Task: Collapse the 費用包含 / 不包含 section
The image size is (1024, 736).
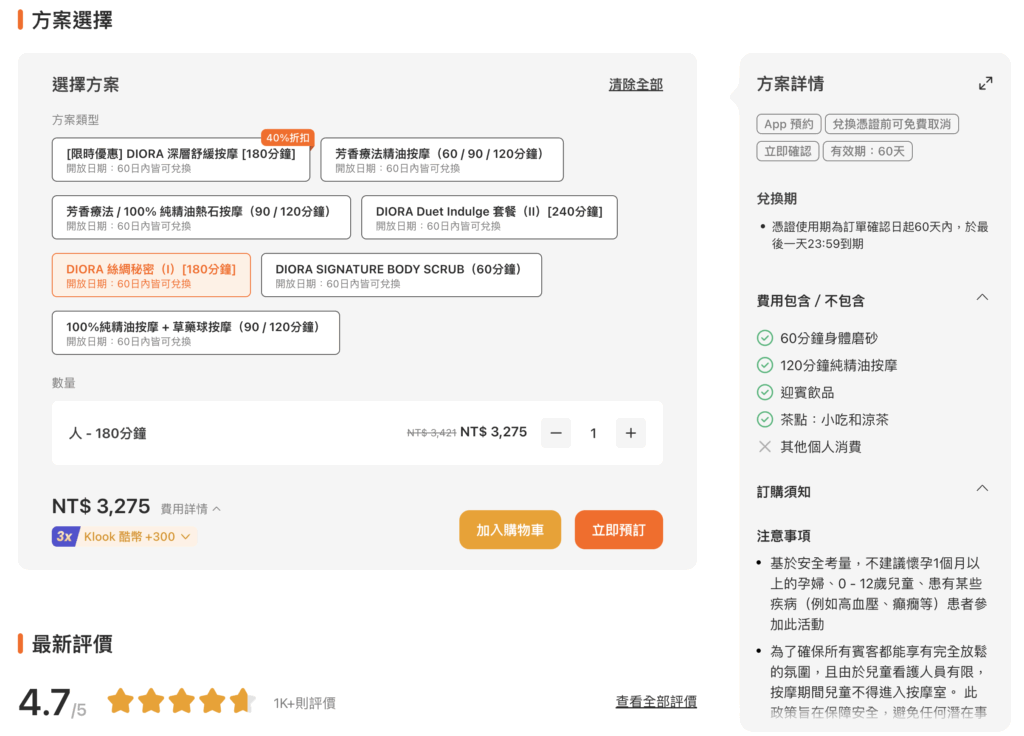Action: click(x=982, y=298)
